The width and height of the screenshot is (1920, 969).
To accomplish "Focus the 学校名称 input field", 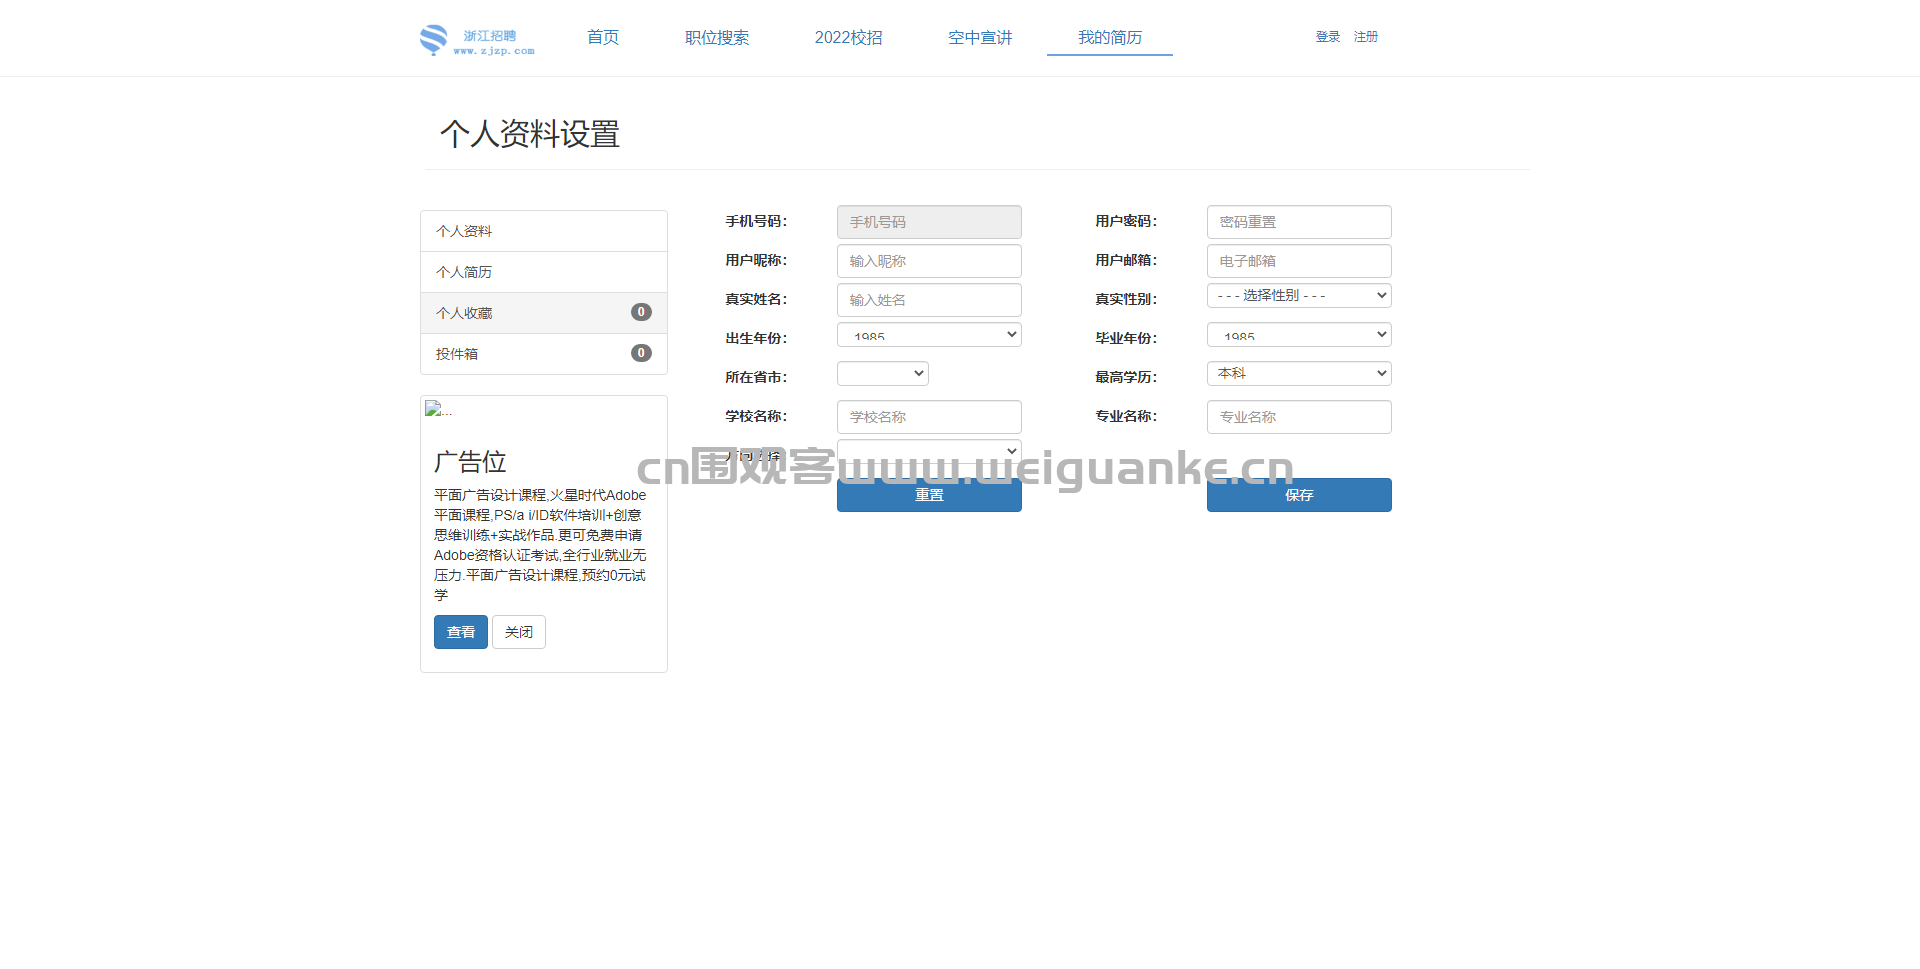I will pyautogui.click(x=929, y=417).
